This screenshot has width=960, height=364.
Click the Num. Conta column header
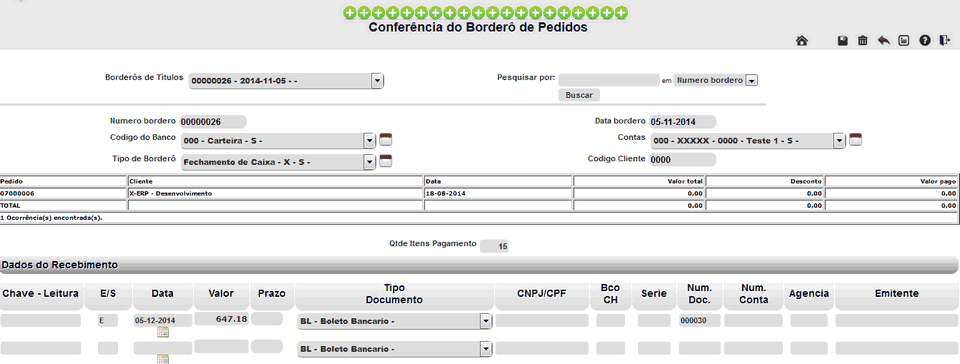(754, 294)
